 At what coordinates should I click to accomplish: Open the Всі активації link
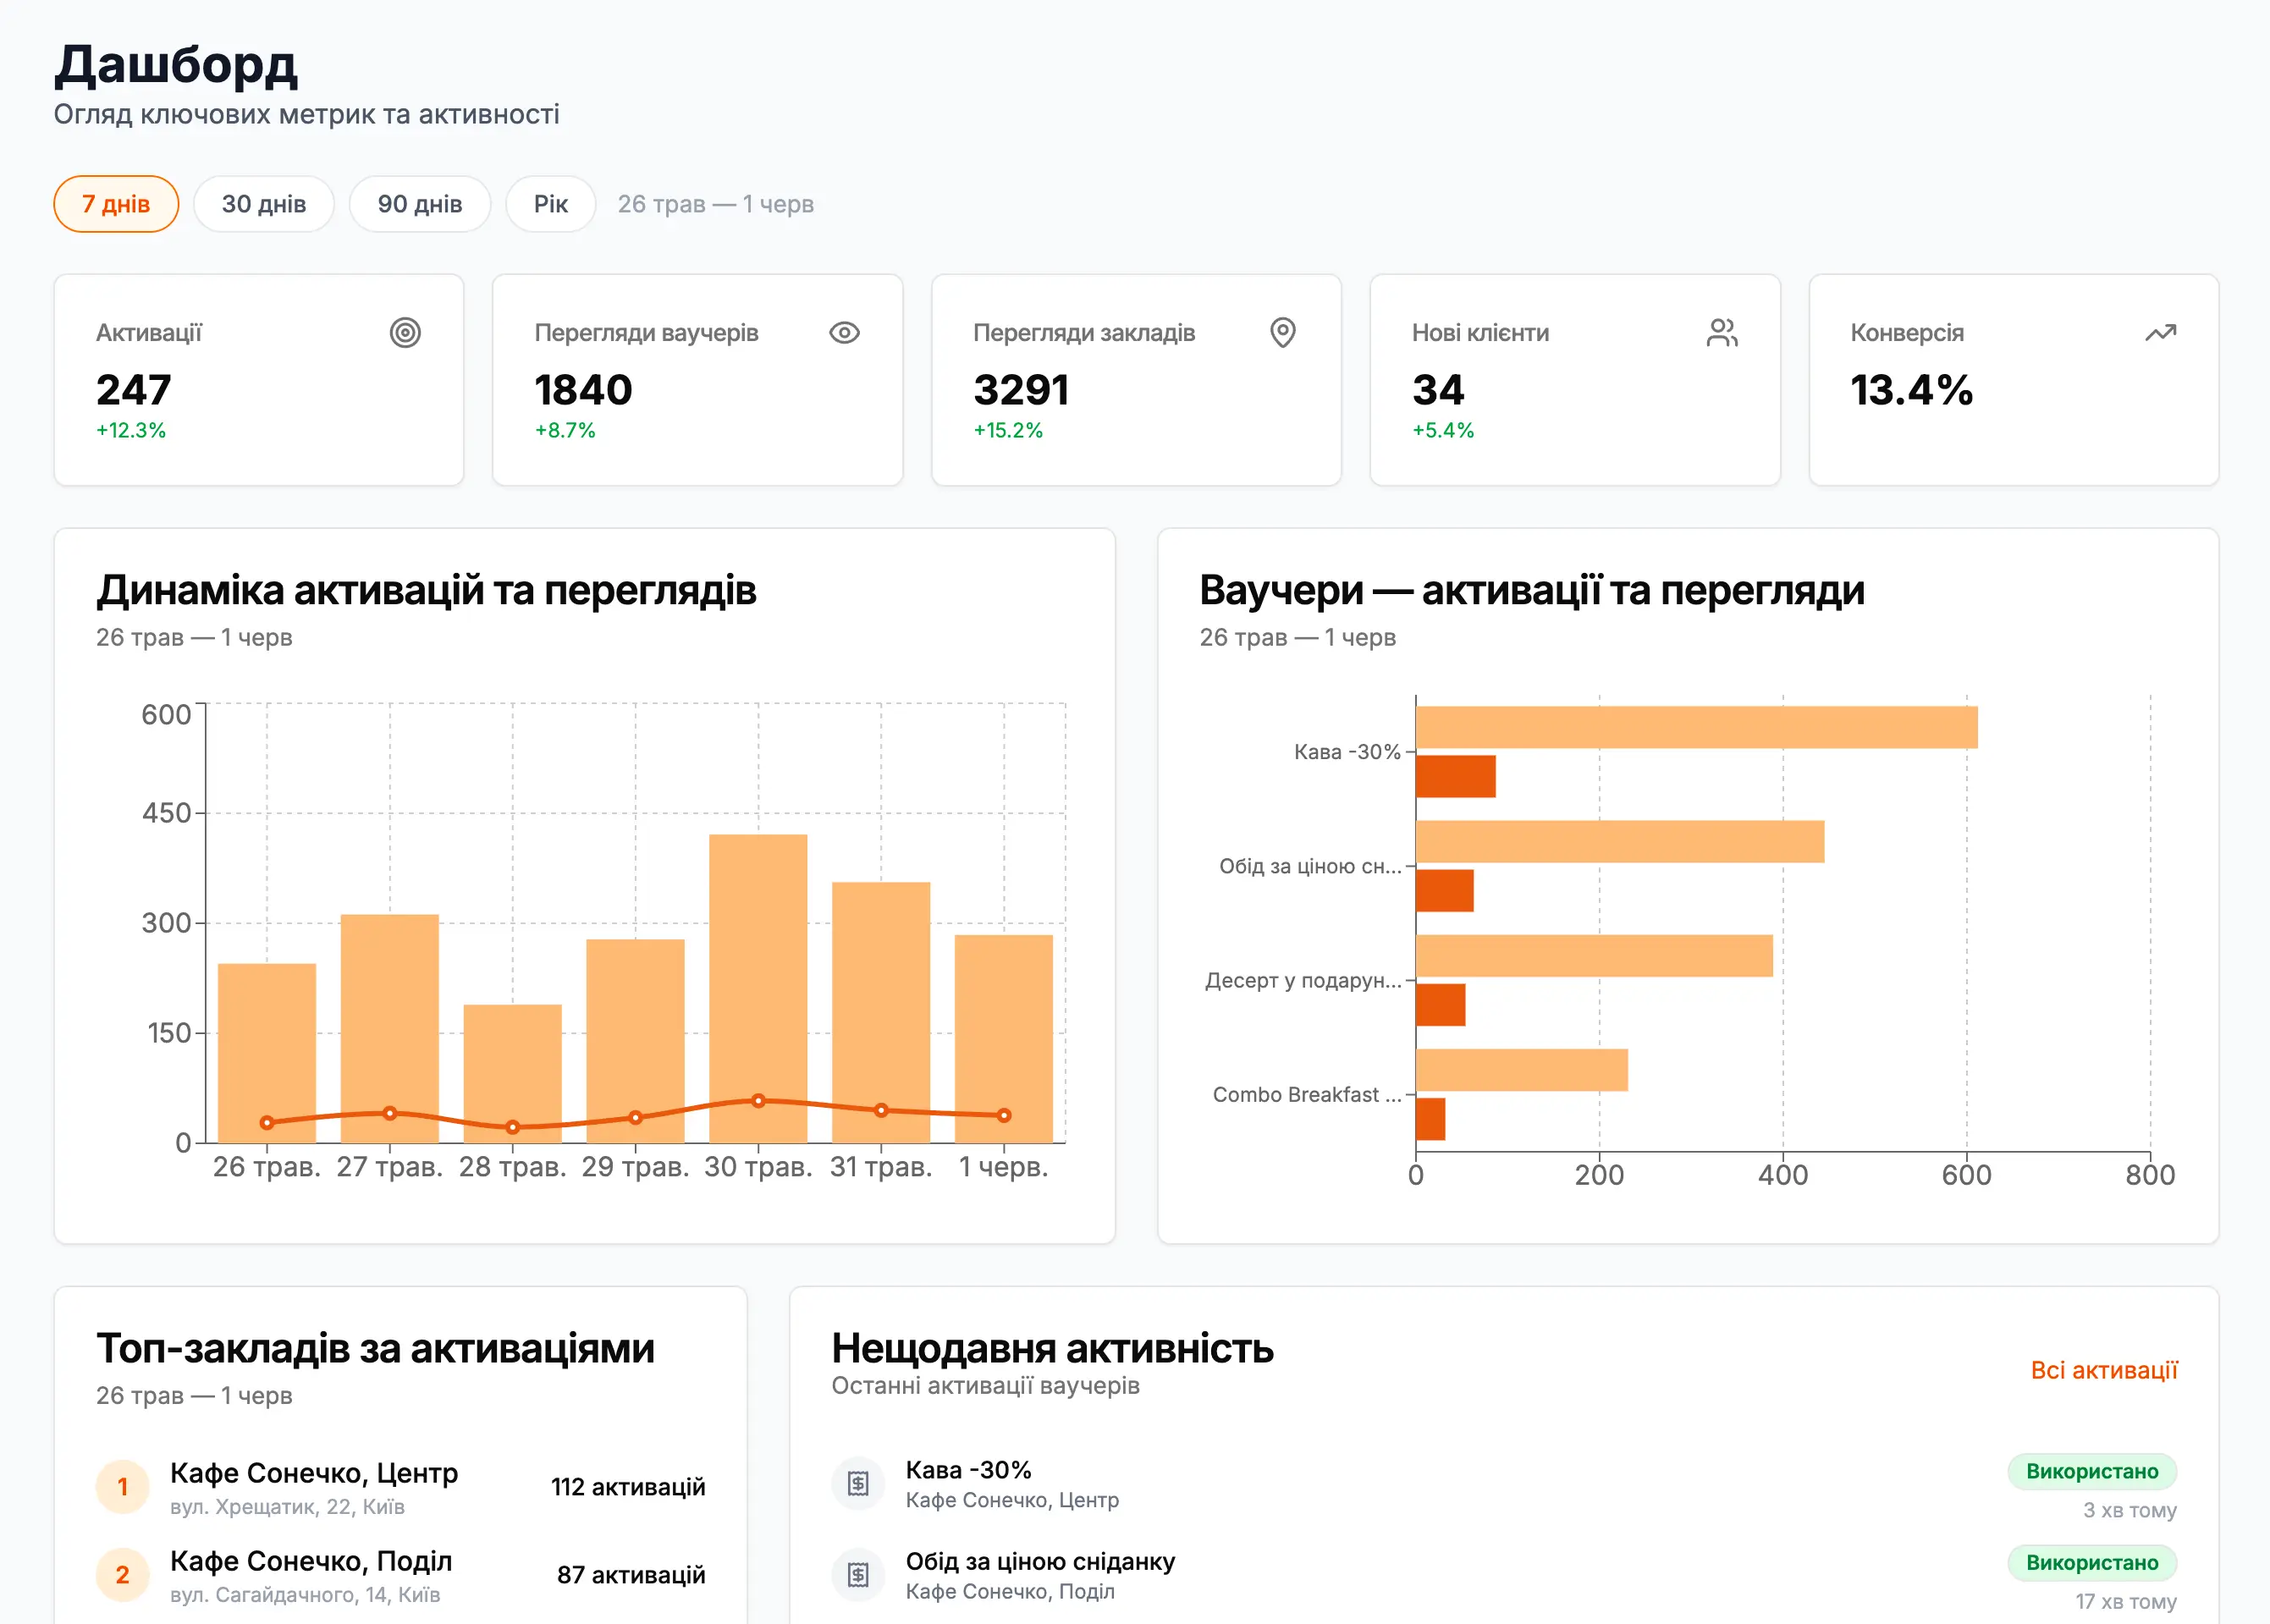point(2104,1370)
